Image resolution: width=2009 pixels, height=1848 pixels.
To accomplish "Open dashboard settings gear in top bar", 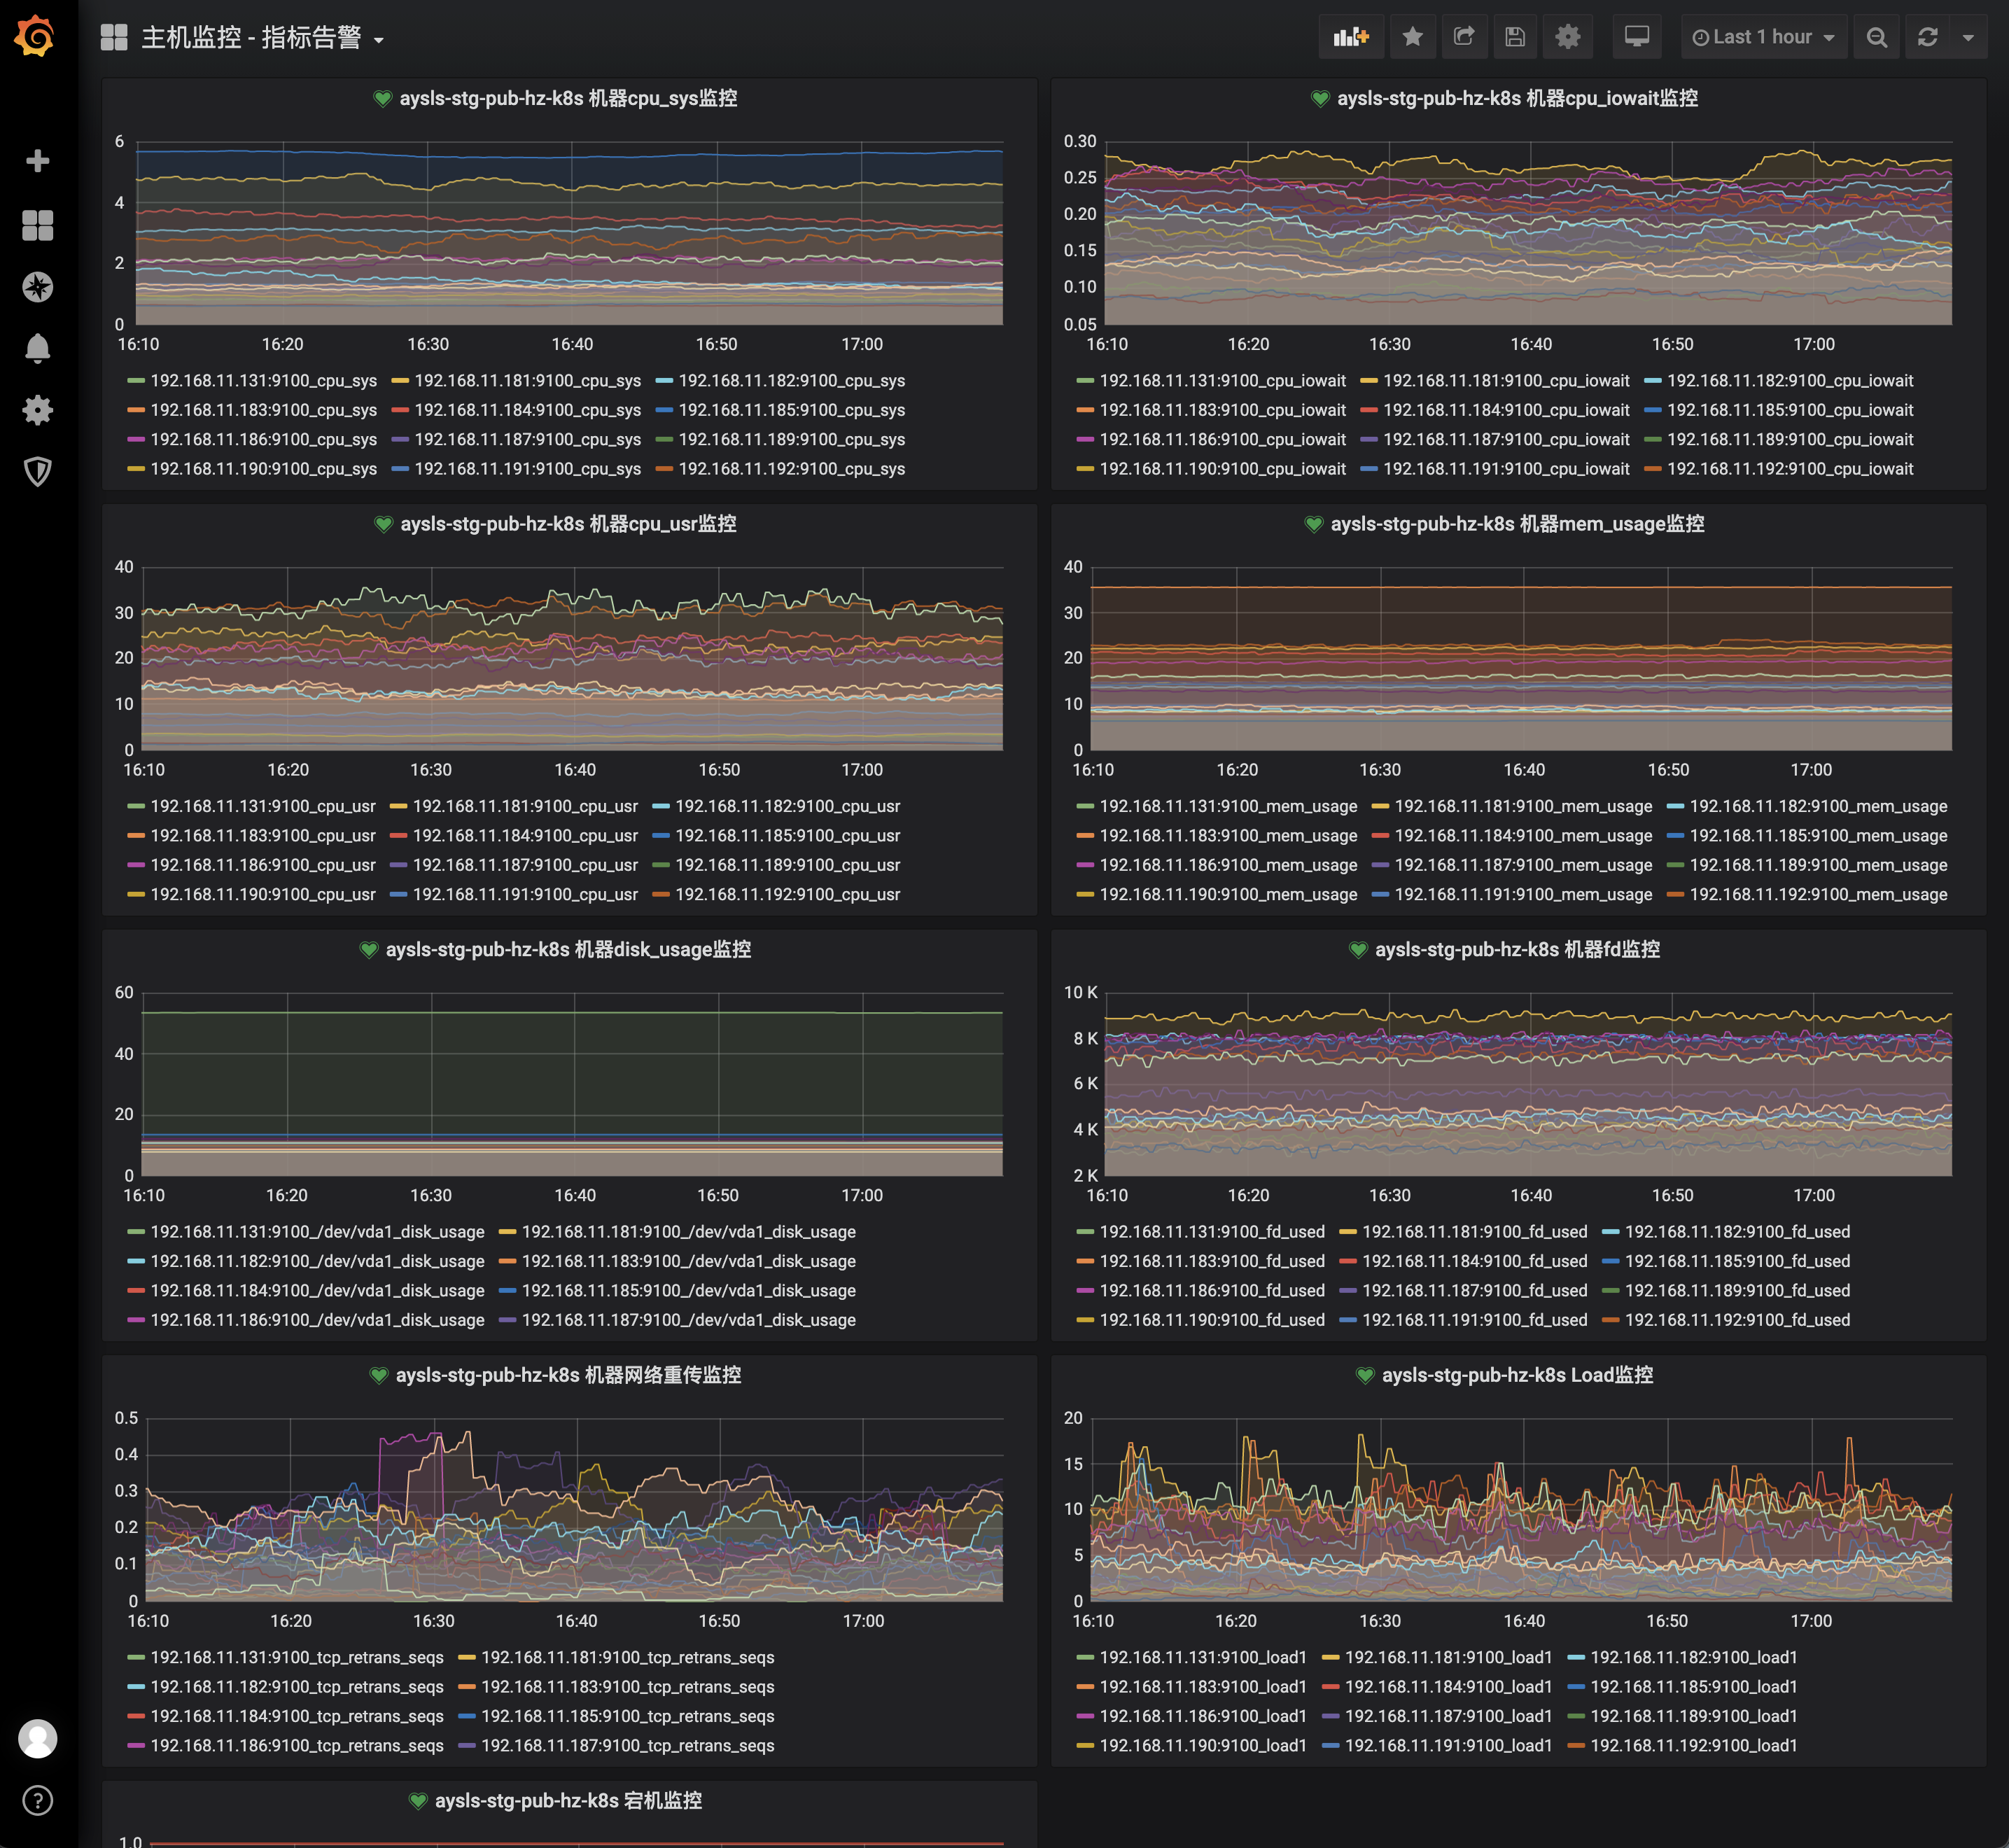I will click(1567, 37).
